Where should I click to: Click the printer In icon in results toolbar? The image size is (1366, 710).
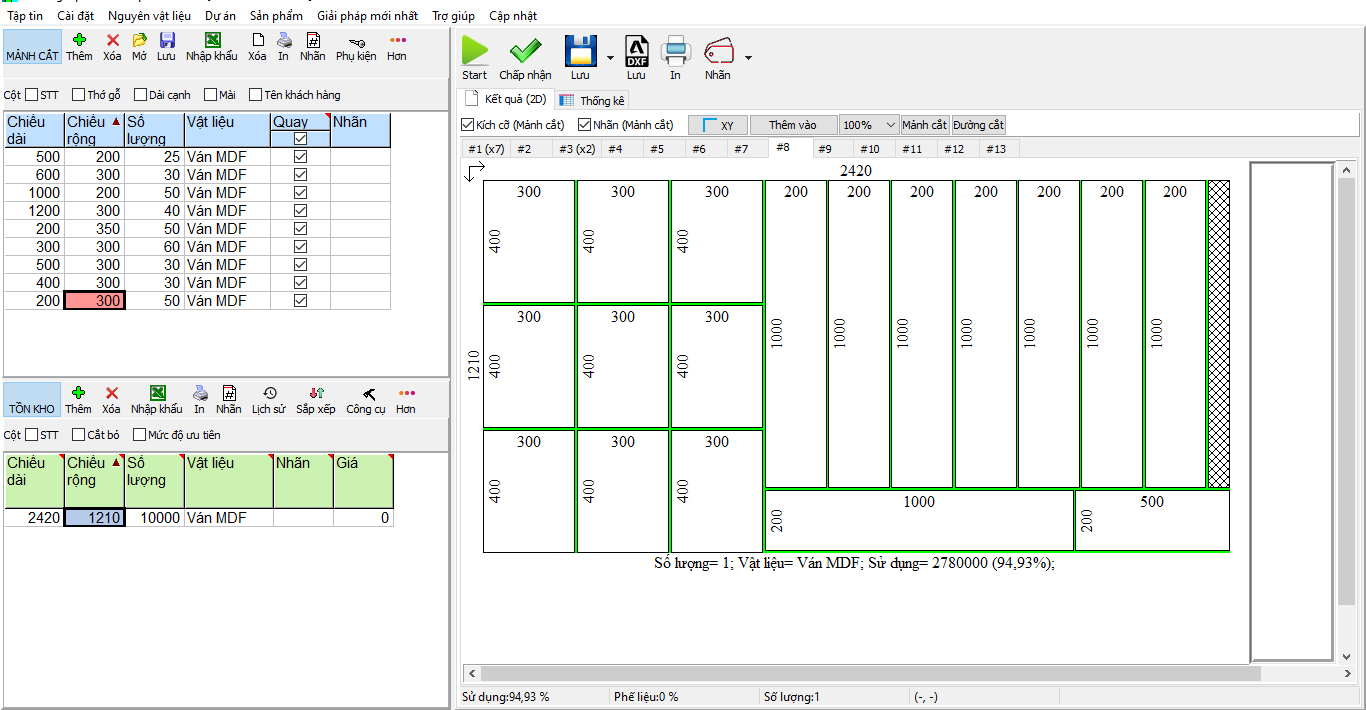click(675, 51)
